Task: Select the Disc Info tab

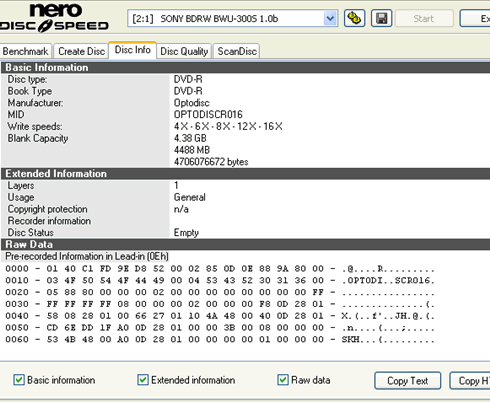Action: pyautogui.click(x=133, y=50)
